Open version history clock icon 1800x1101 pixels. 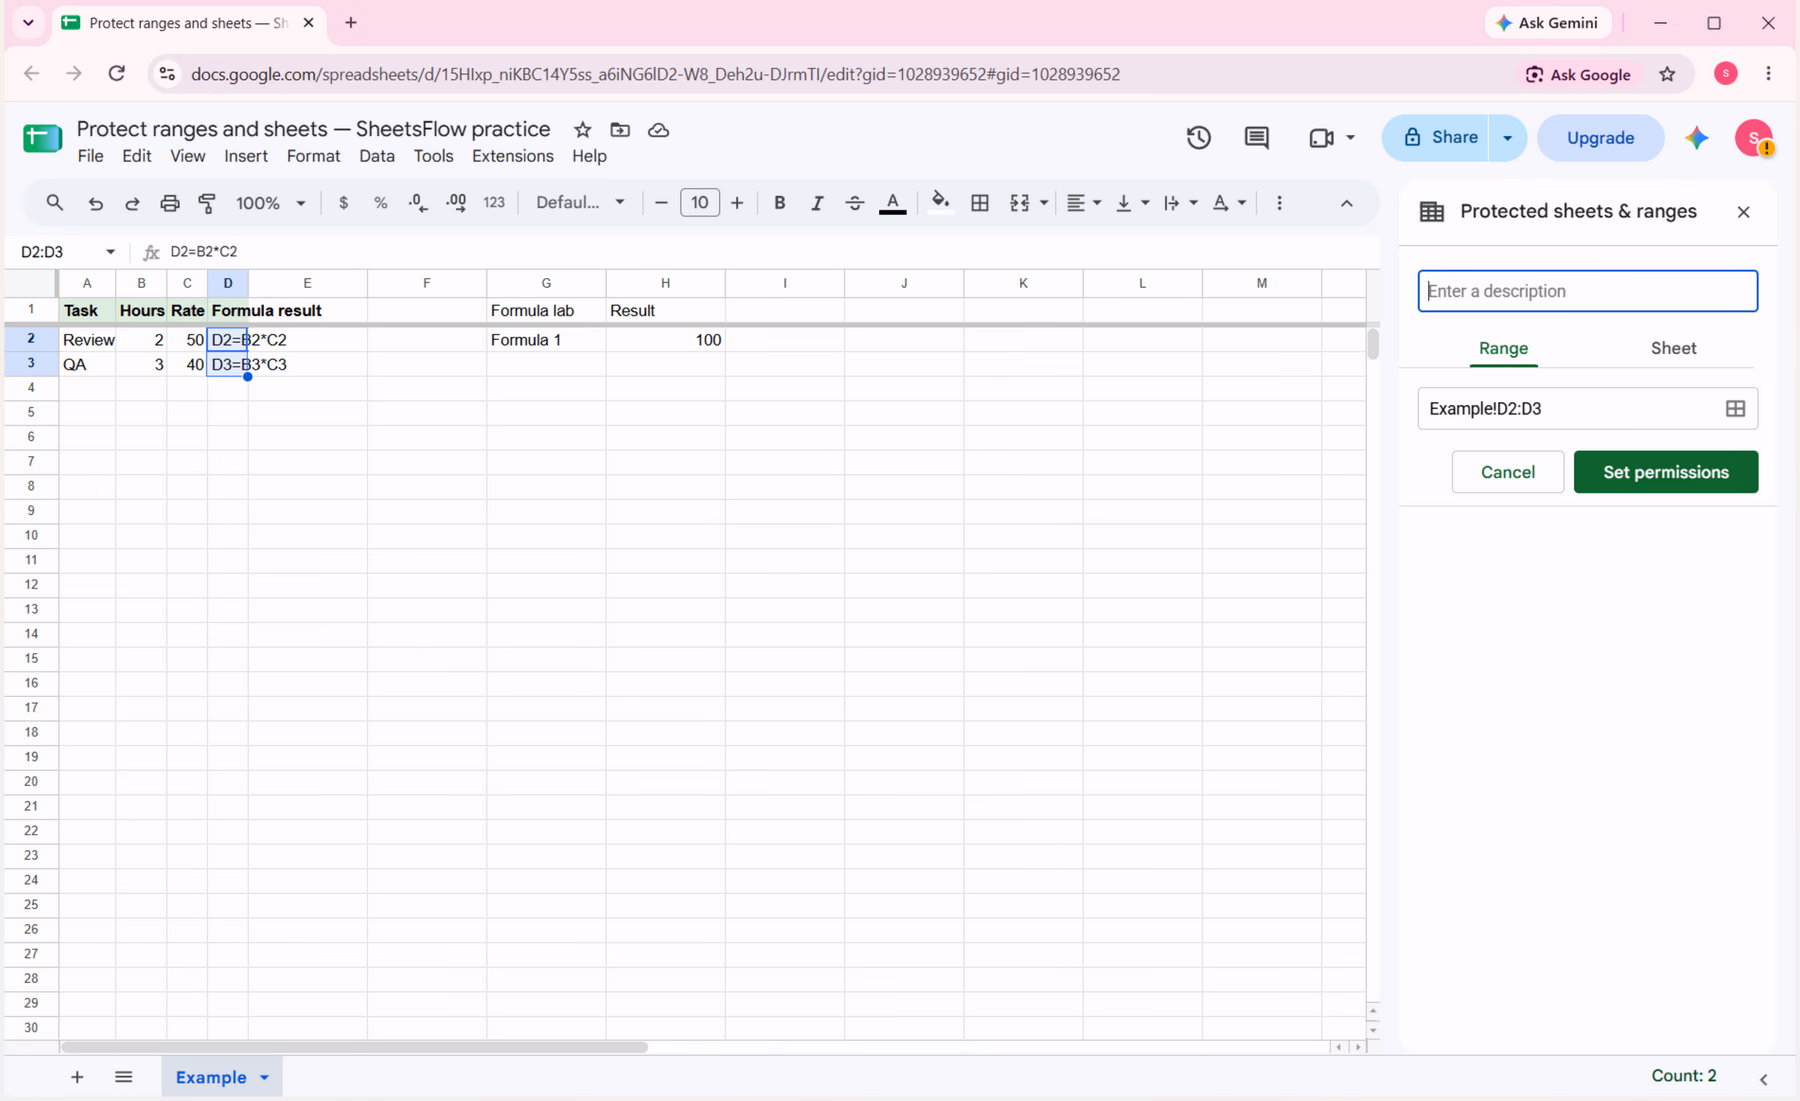point(1199,138)
